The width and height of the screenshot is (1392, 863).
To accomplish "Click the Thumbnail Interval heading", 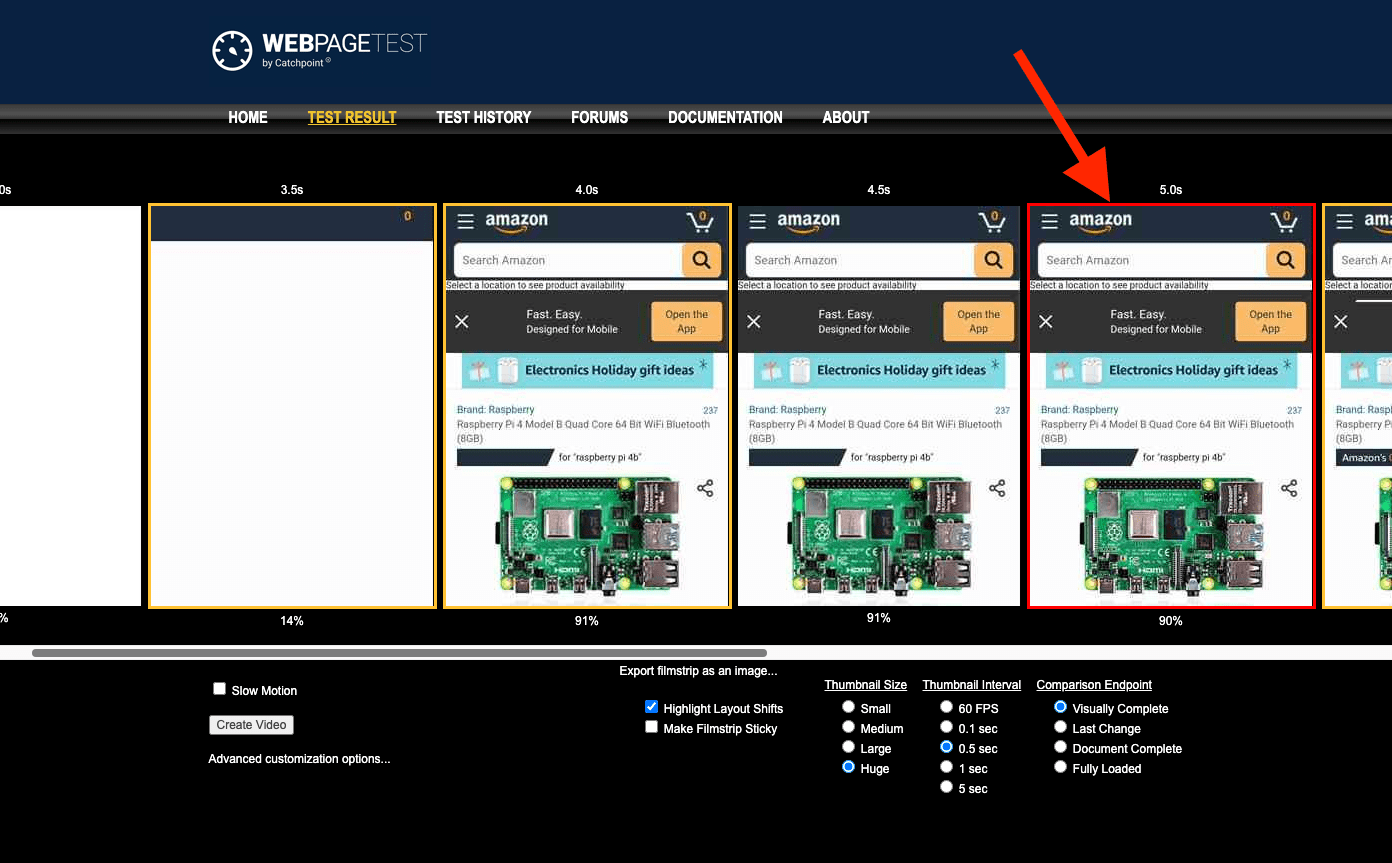I will (972, 685).
